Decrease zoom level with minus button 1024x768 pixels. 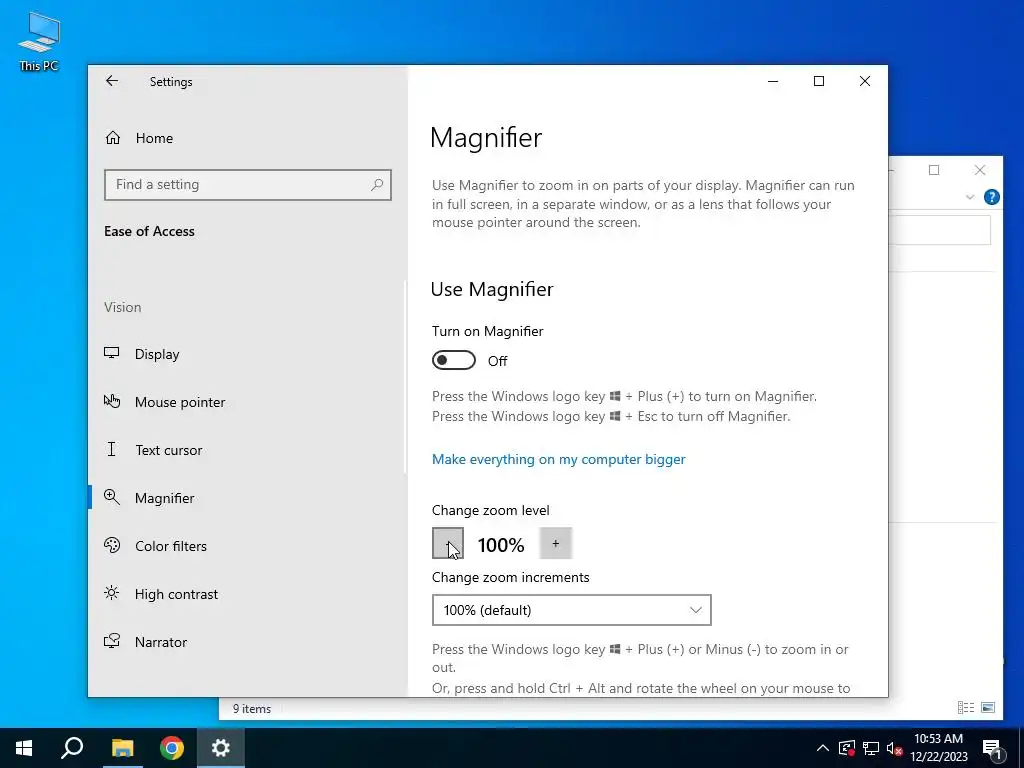tap(448, 543)
